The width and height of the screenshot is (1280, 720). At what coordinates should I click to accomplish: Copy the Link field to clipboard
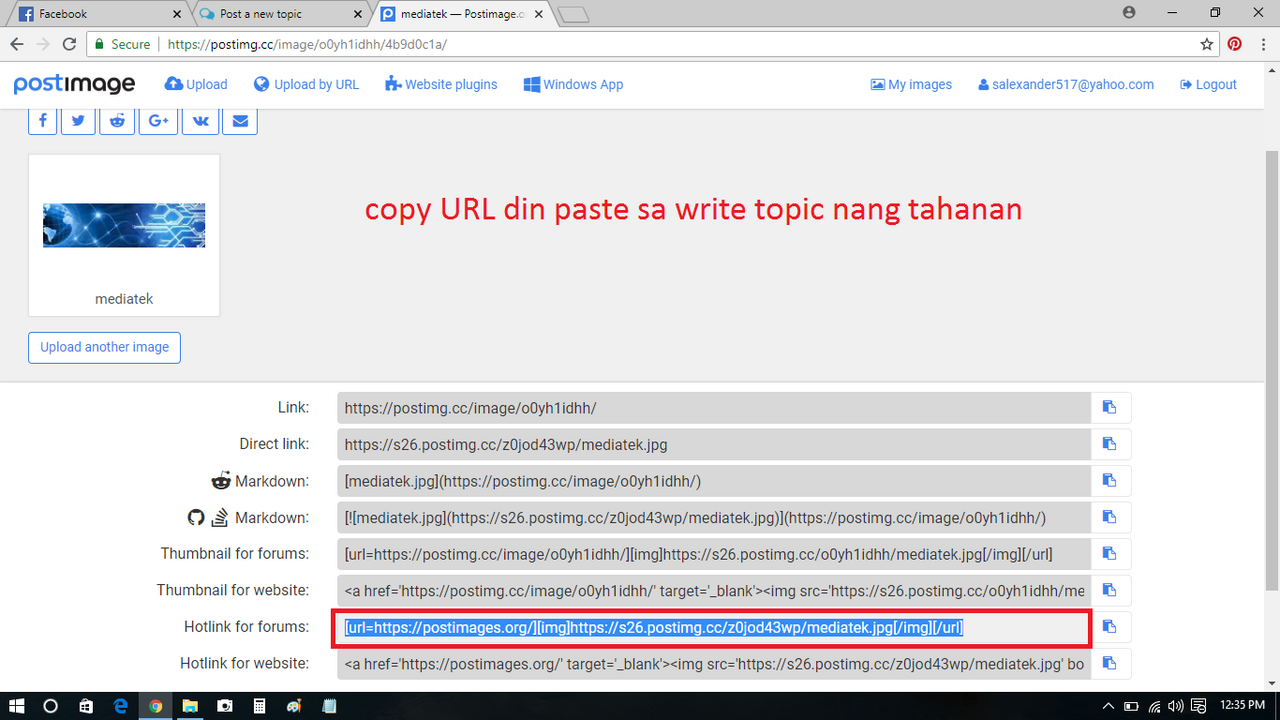(x=1110, y=408)
